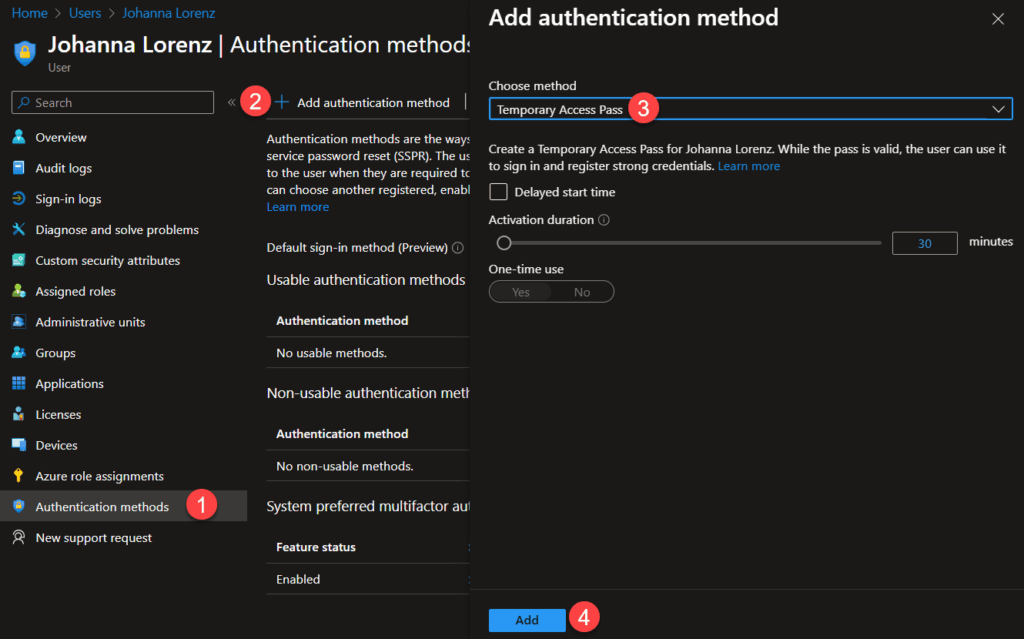This screenshot has height=639, width=1024.
Task: Open the Choose method dropdown
Action: 750,109
